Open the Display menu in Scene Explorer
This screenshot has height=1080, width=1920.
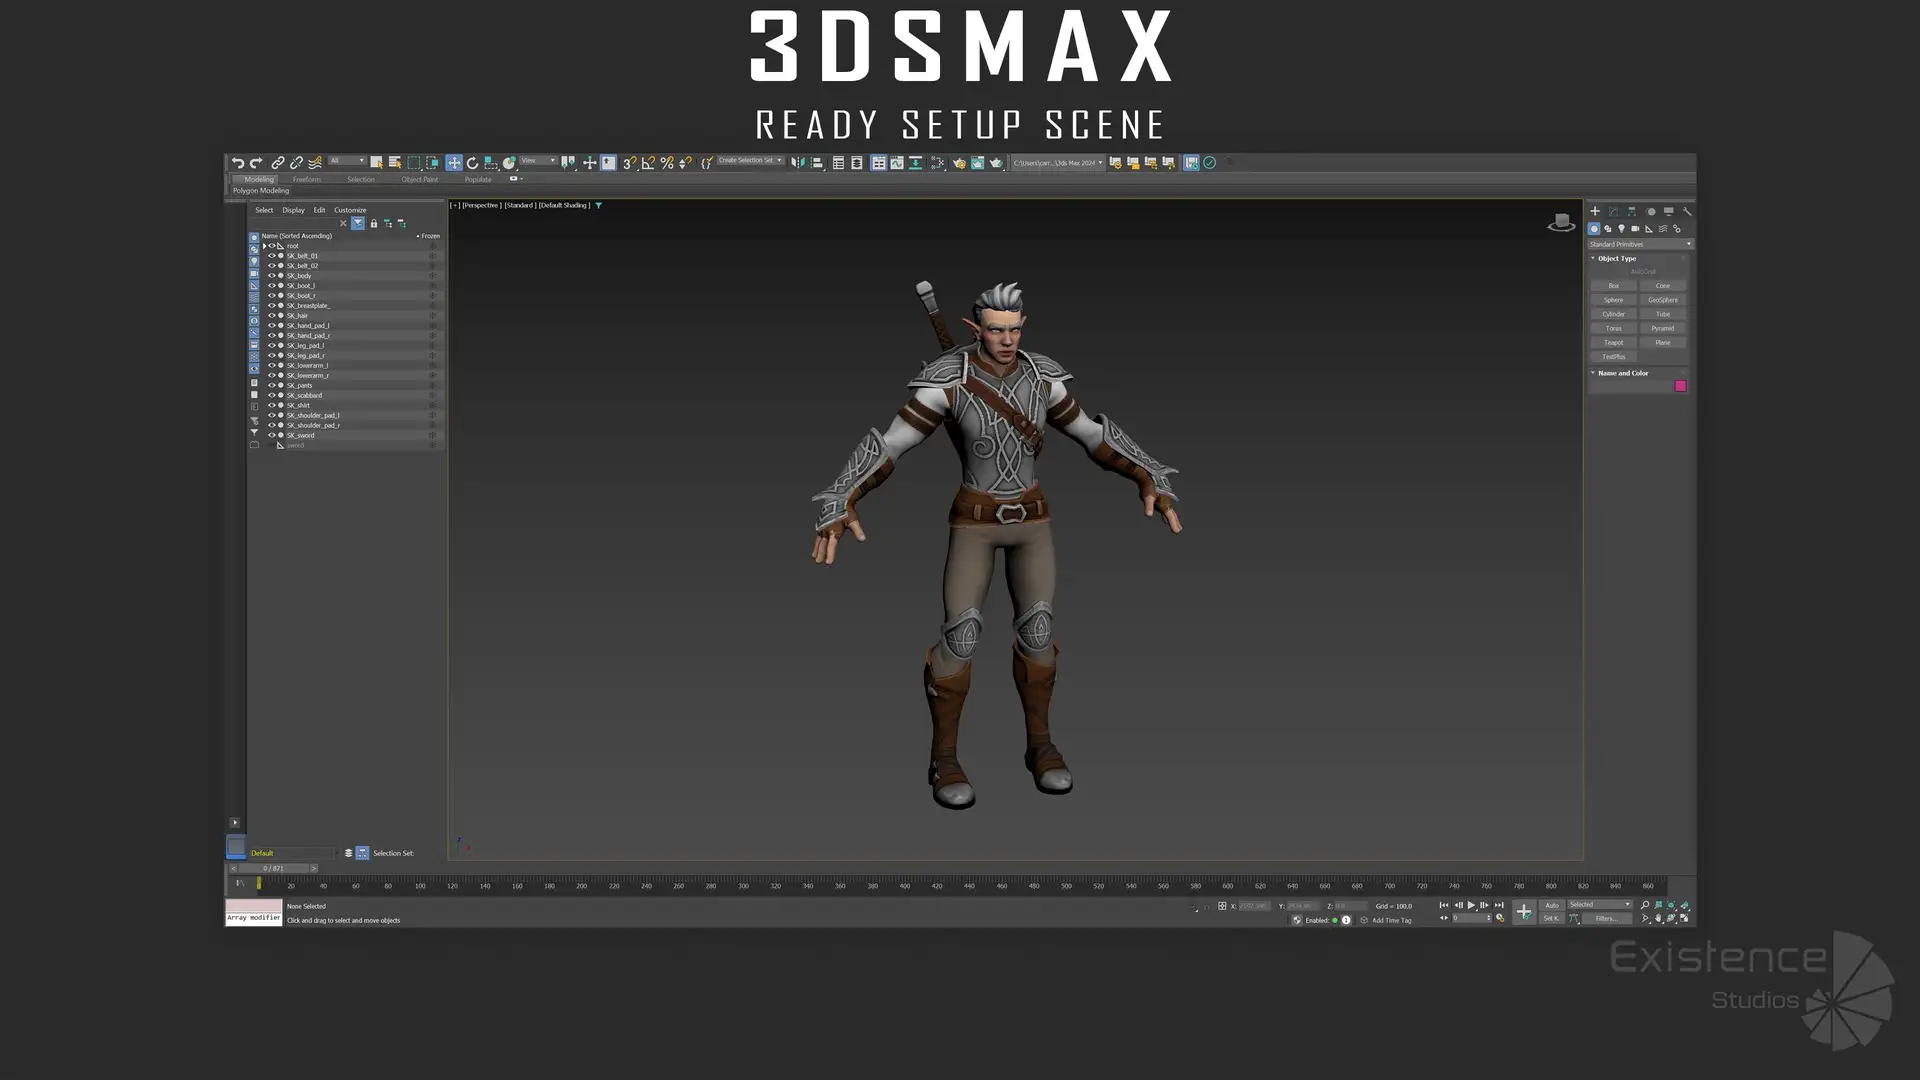tap(293, 210)
